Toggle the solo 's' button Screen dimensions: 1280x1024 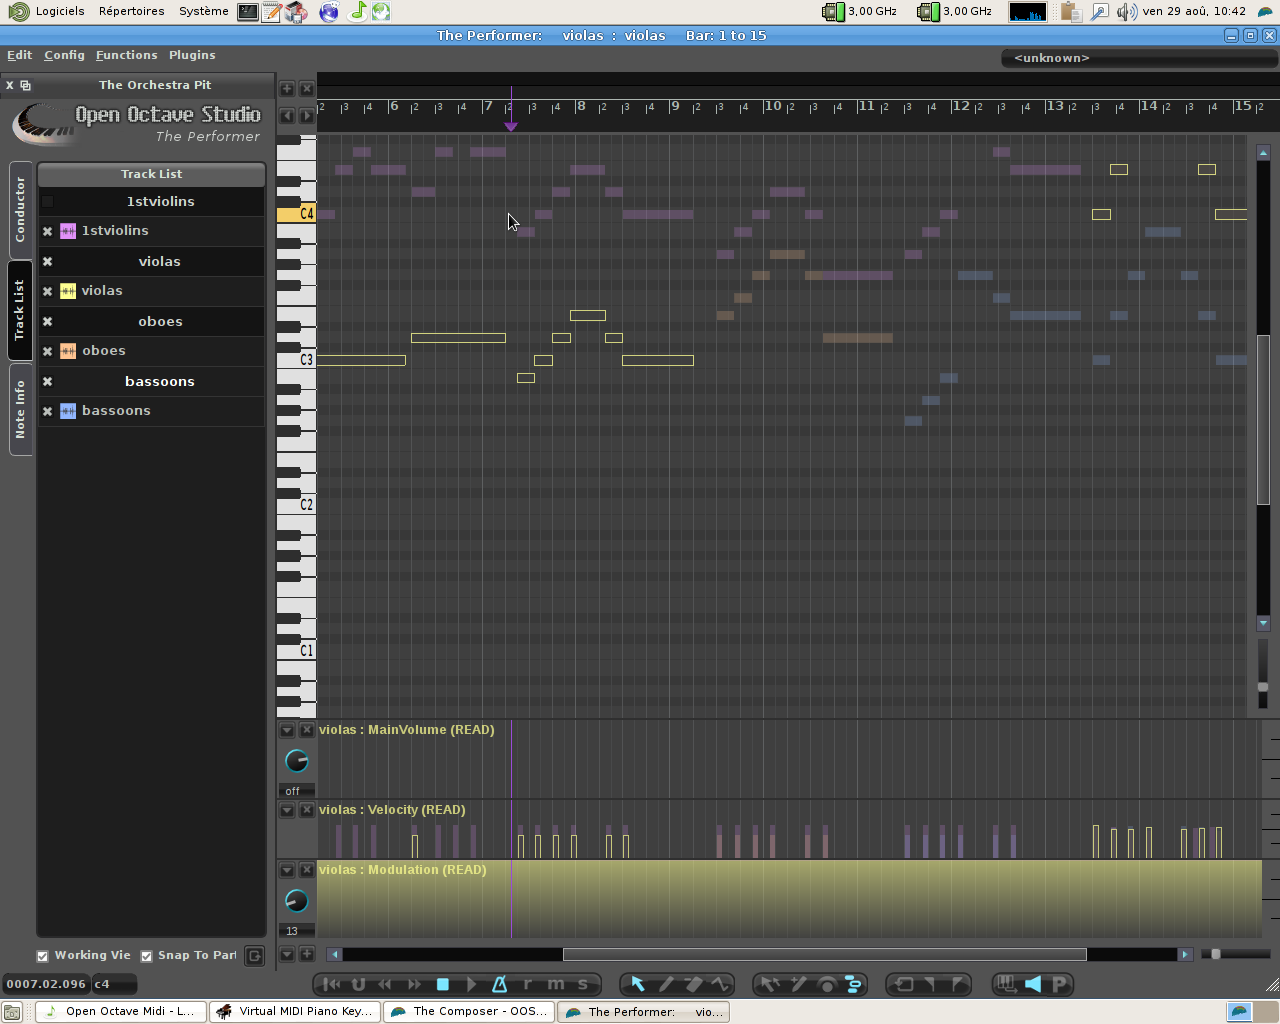[x=583, y=985]
